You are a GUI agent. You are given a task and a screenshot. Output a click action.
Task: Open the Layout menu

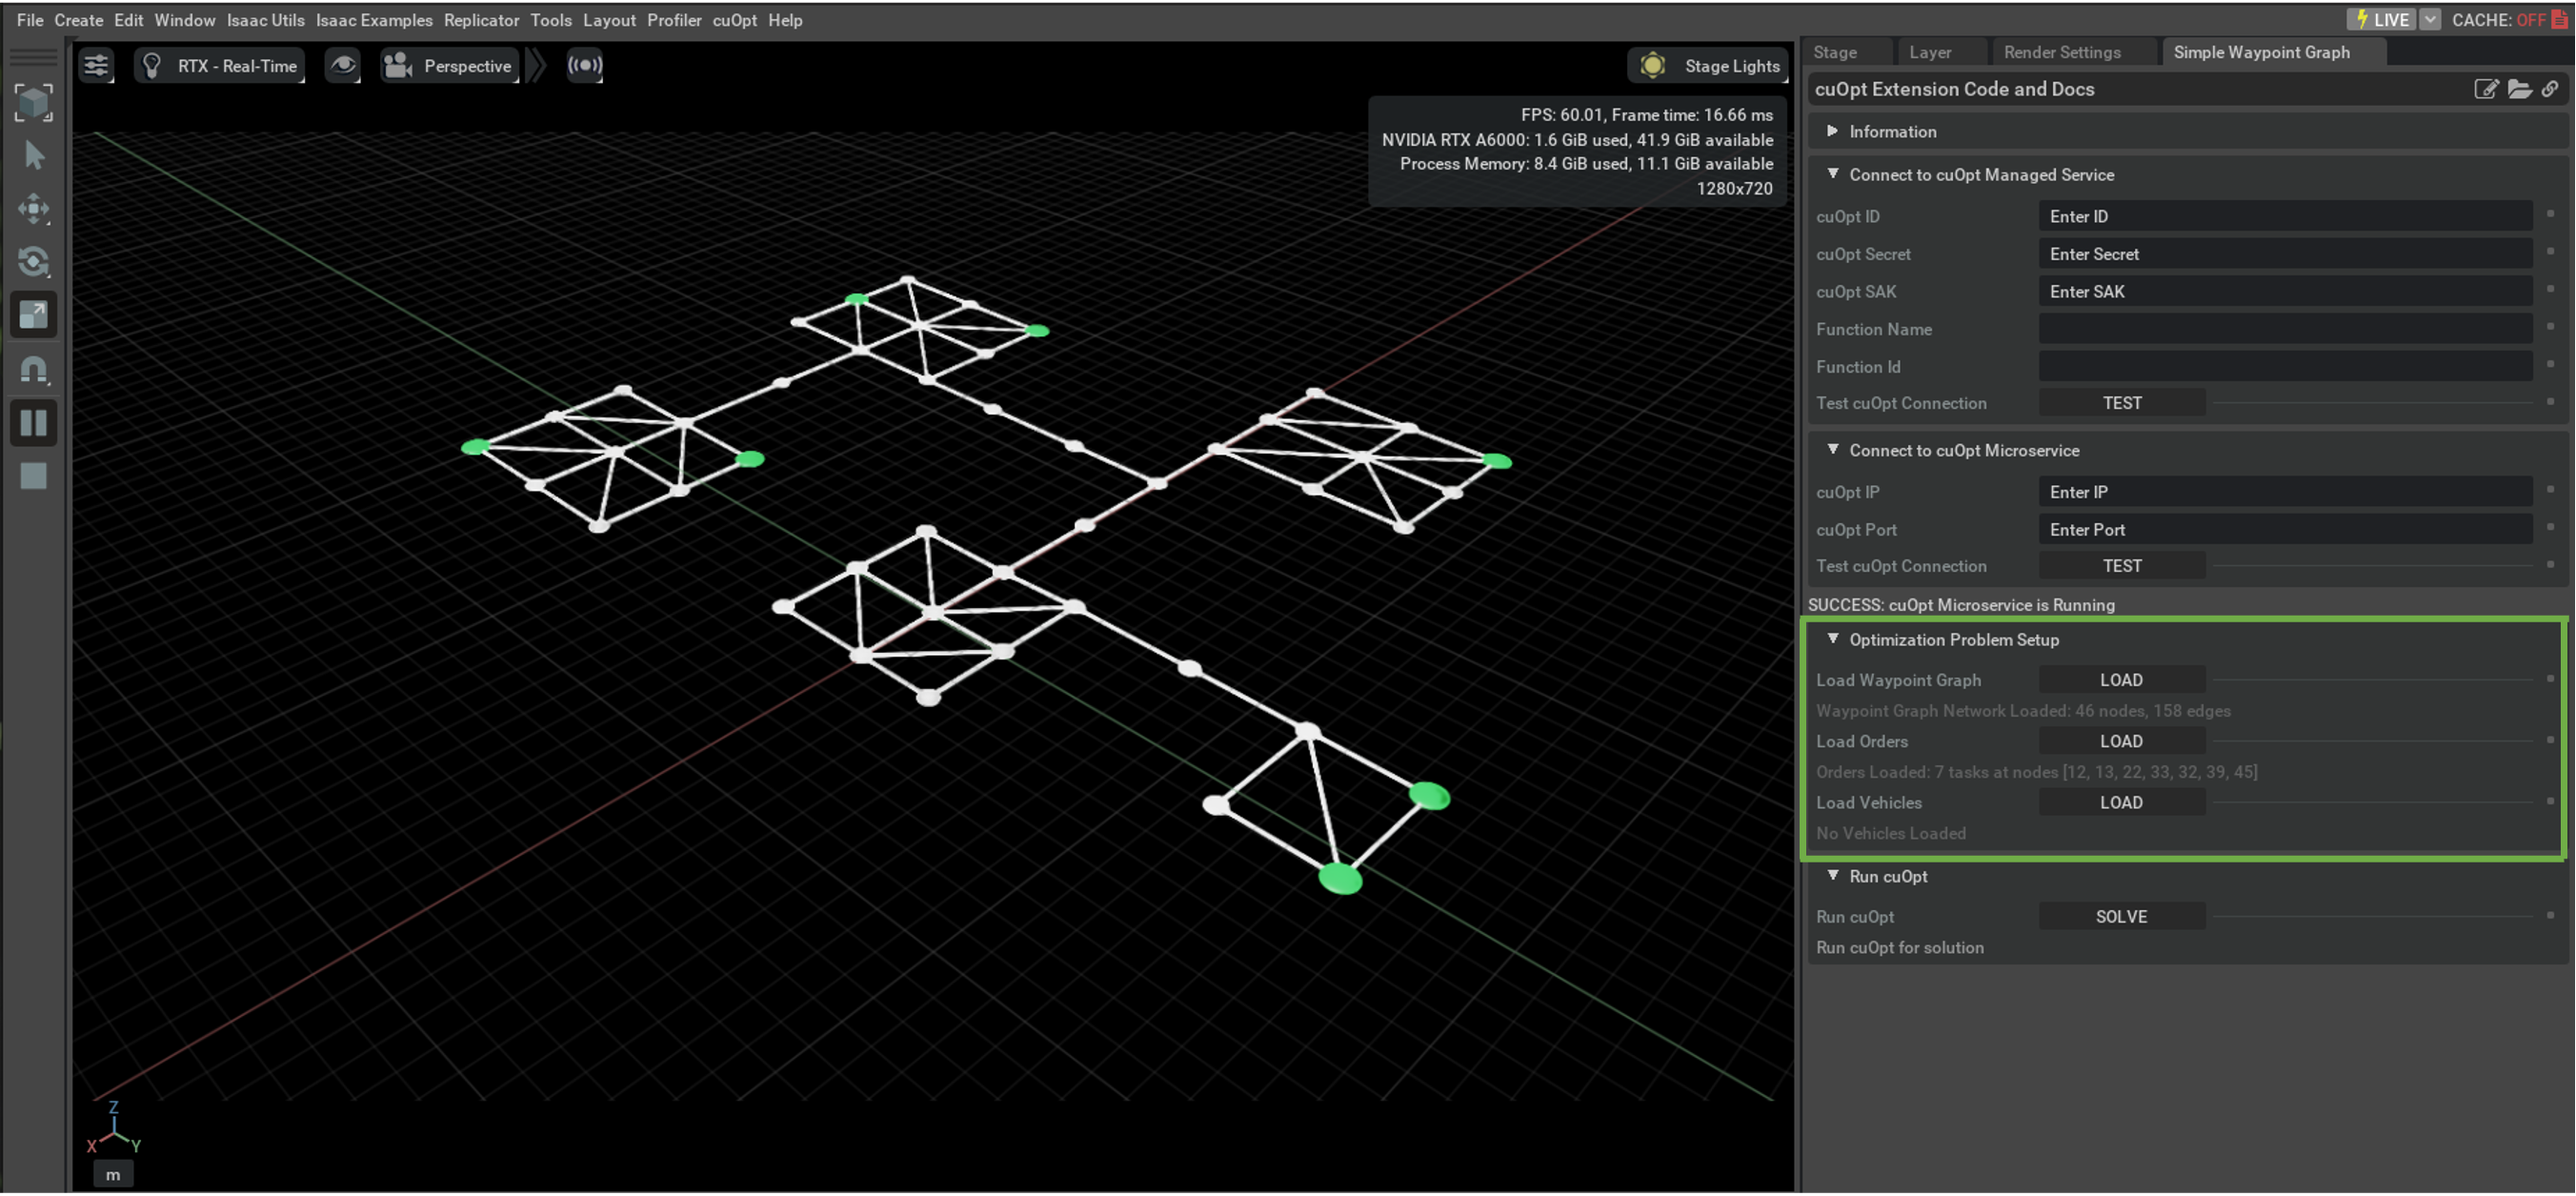click(x=609, y=20)
